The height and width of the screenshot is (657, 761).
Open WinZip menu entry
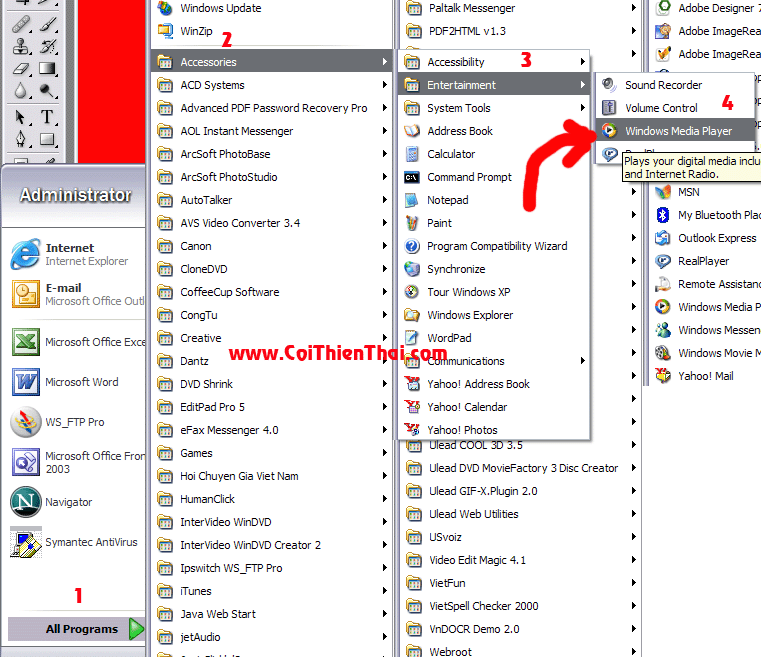[271, 31]
